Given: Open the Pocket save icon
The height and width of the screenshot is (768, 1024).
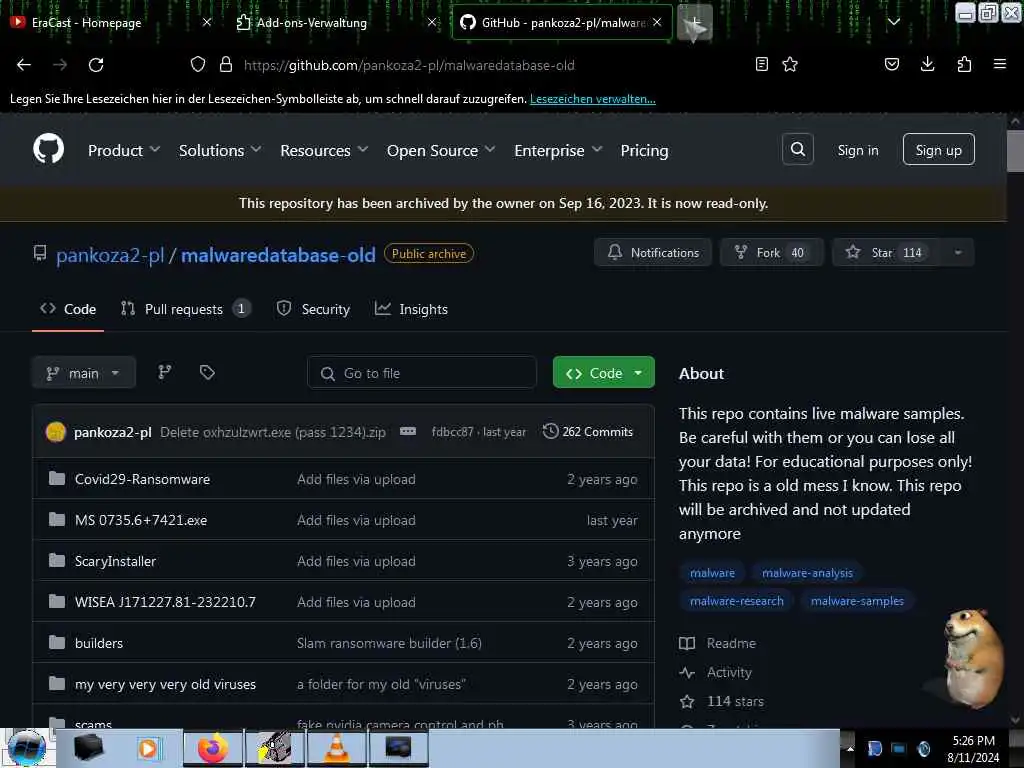Looking at the screenshot, I should 892,64.
